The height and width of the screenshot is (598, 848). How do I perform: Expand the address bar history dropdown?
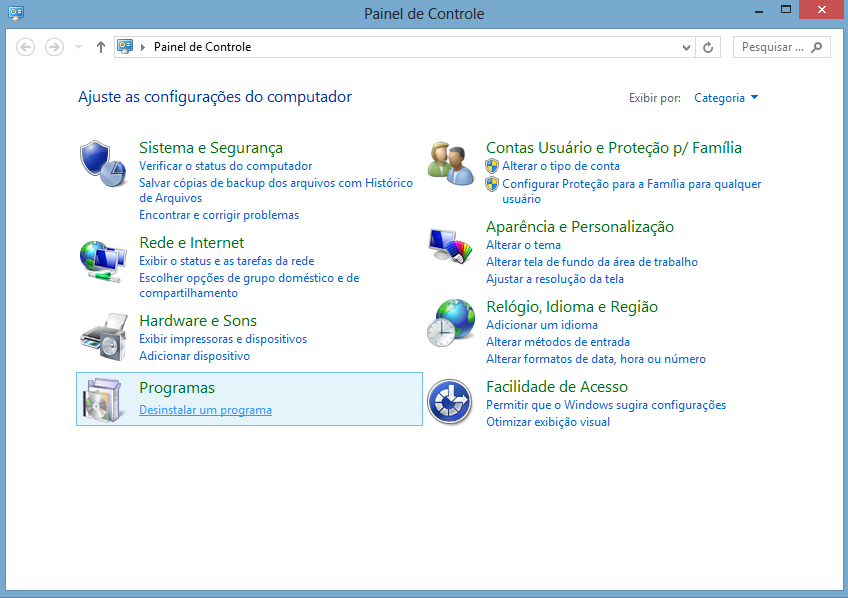tap(686, 48)
